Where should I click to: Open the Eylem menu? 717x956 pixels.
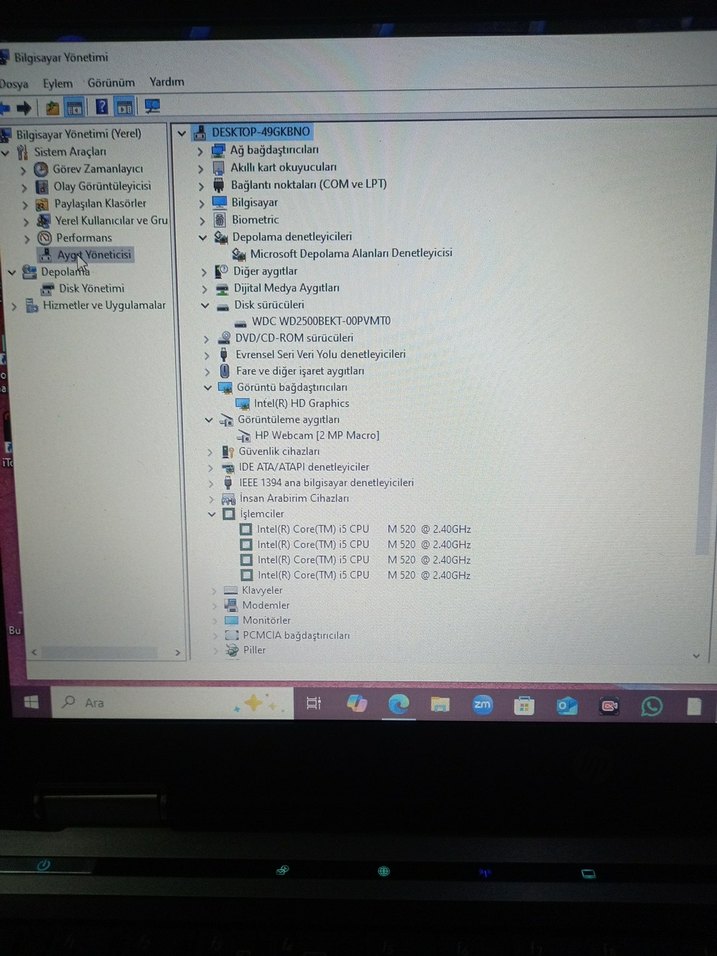click(x=57, y=84)
